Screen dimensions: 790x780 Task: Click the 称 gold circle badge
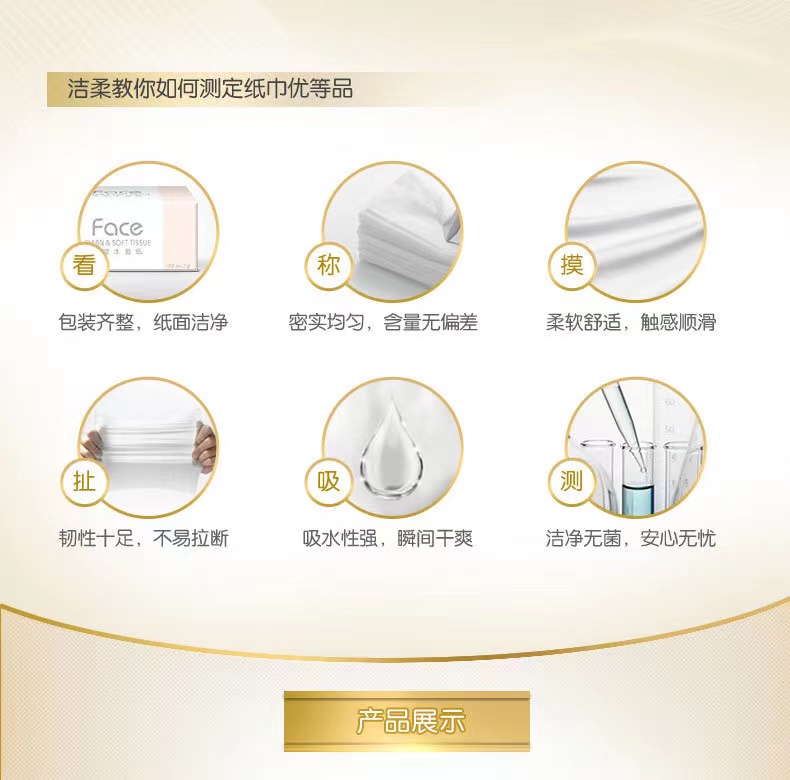[328, 266]
